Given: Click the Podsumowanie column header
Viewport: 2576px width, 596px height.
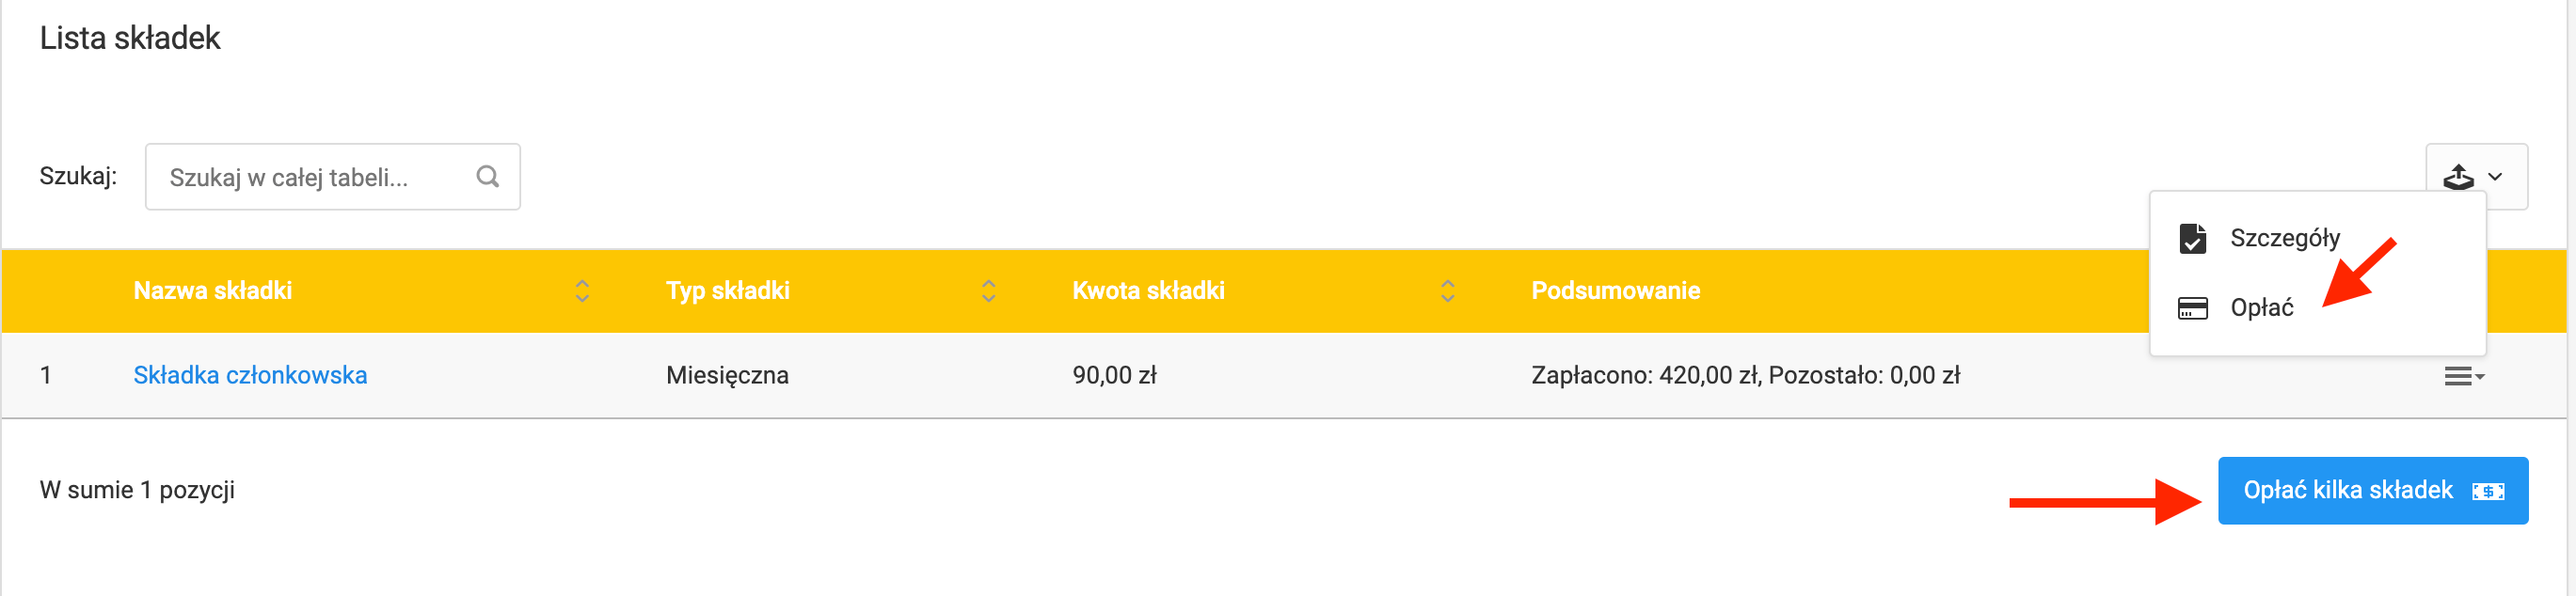Looking at the screenshot, I should pos(1615,291).
